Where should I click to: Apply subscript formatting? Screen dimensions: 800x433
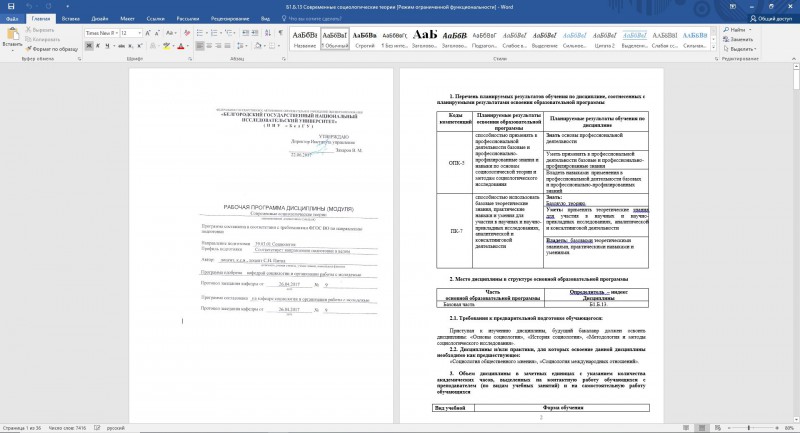[131, 46]
